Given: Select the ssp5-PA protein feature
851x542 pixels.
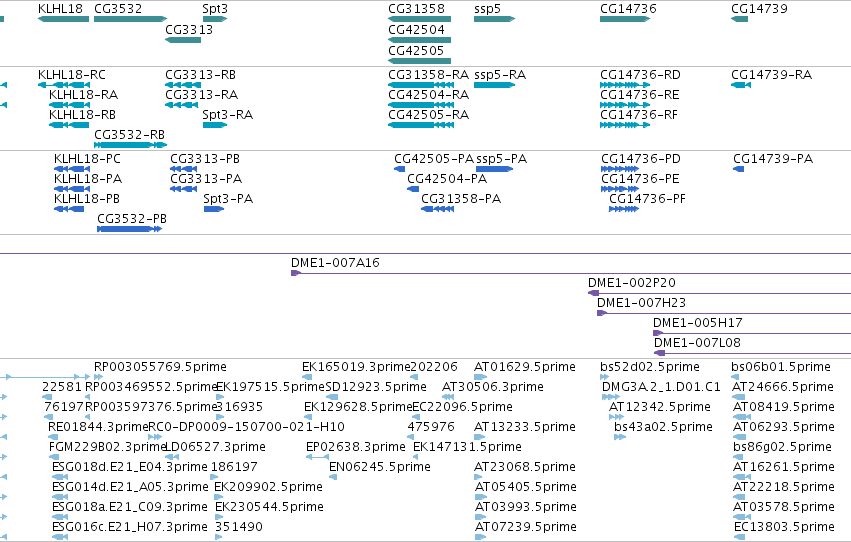Looking at the screenshot, I should (494, 169).
